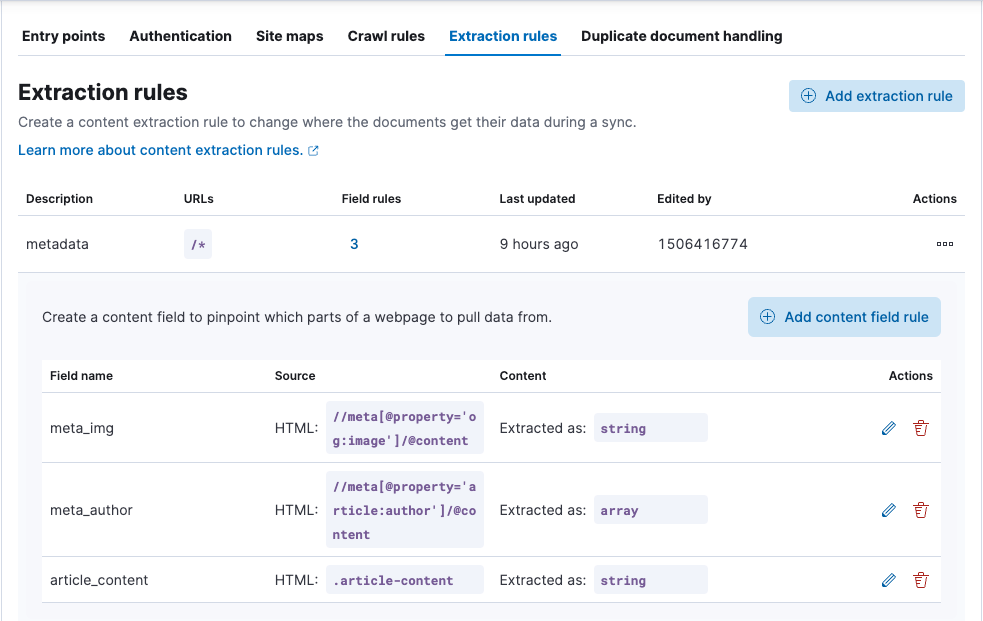983x621 pixels.
Task: Delete the meta_img field rule
Action: pyautogui.click(x=921, y=428)
